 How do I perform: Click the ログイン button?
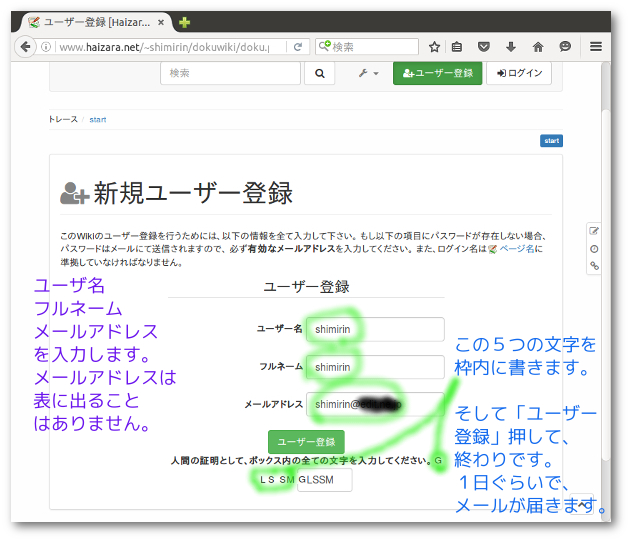tap(518, 73)
